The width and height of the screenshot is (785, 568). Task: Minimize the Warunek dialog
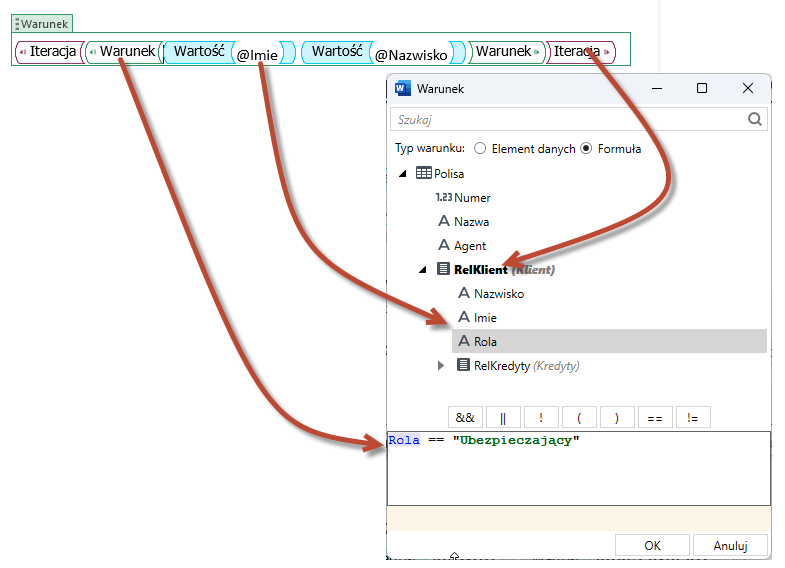point(657,89)
